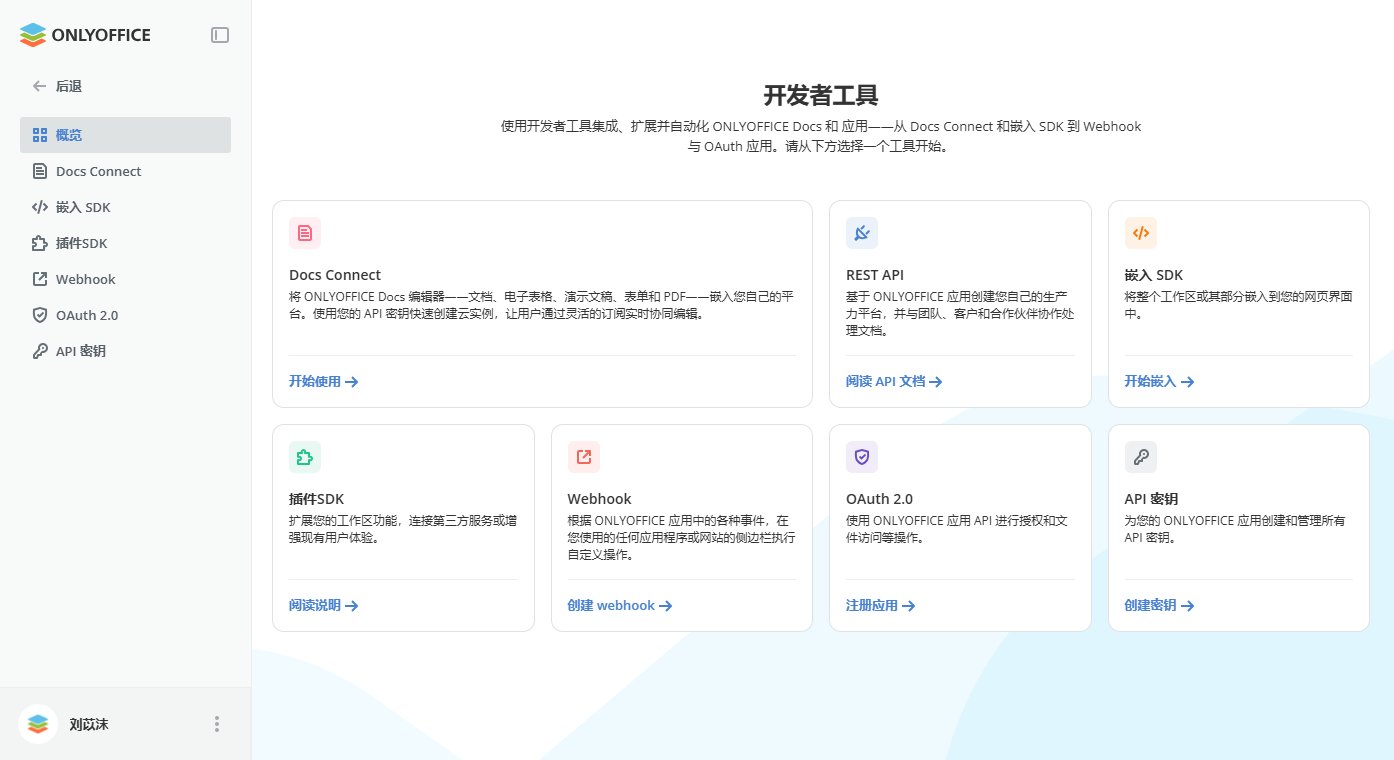
Task: Click the back arrow icon beside 后退
Action: pos(40,86)
